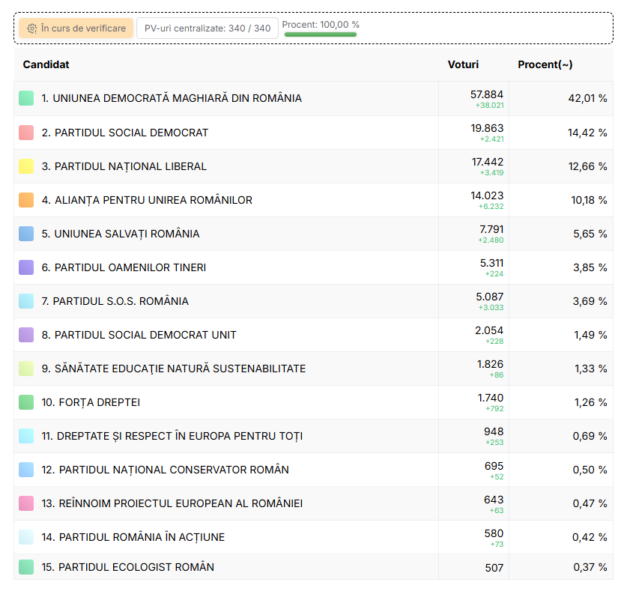Click the red swatch for Partidul Social Democrat
Image resolution: width=621 pixels, height=600 pixels.
point(26,133)
